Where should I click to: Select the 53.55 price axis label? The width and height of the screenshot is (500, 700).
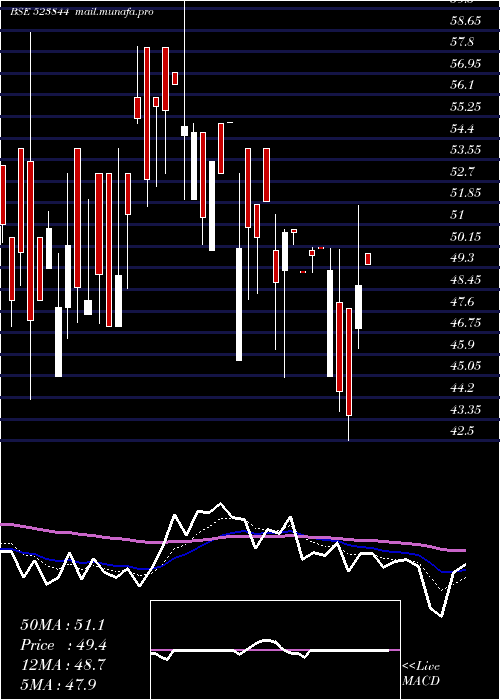[x=464, y=150]
